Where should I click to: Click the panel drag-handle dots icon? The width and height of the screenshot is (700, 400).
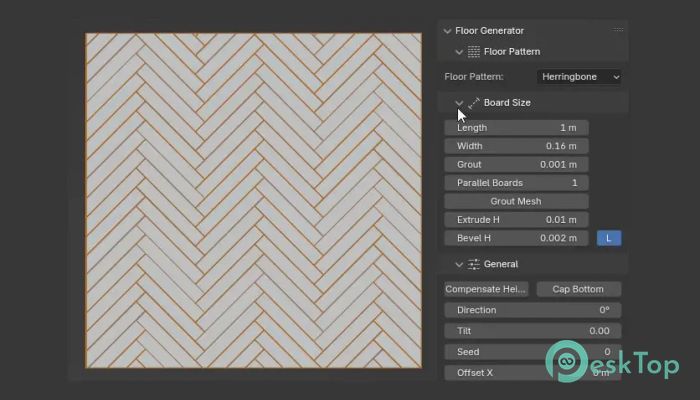618,30
